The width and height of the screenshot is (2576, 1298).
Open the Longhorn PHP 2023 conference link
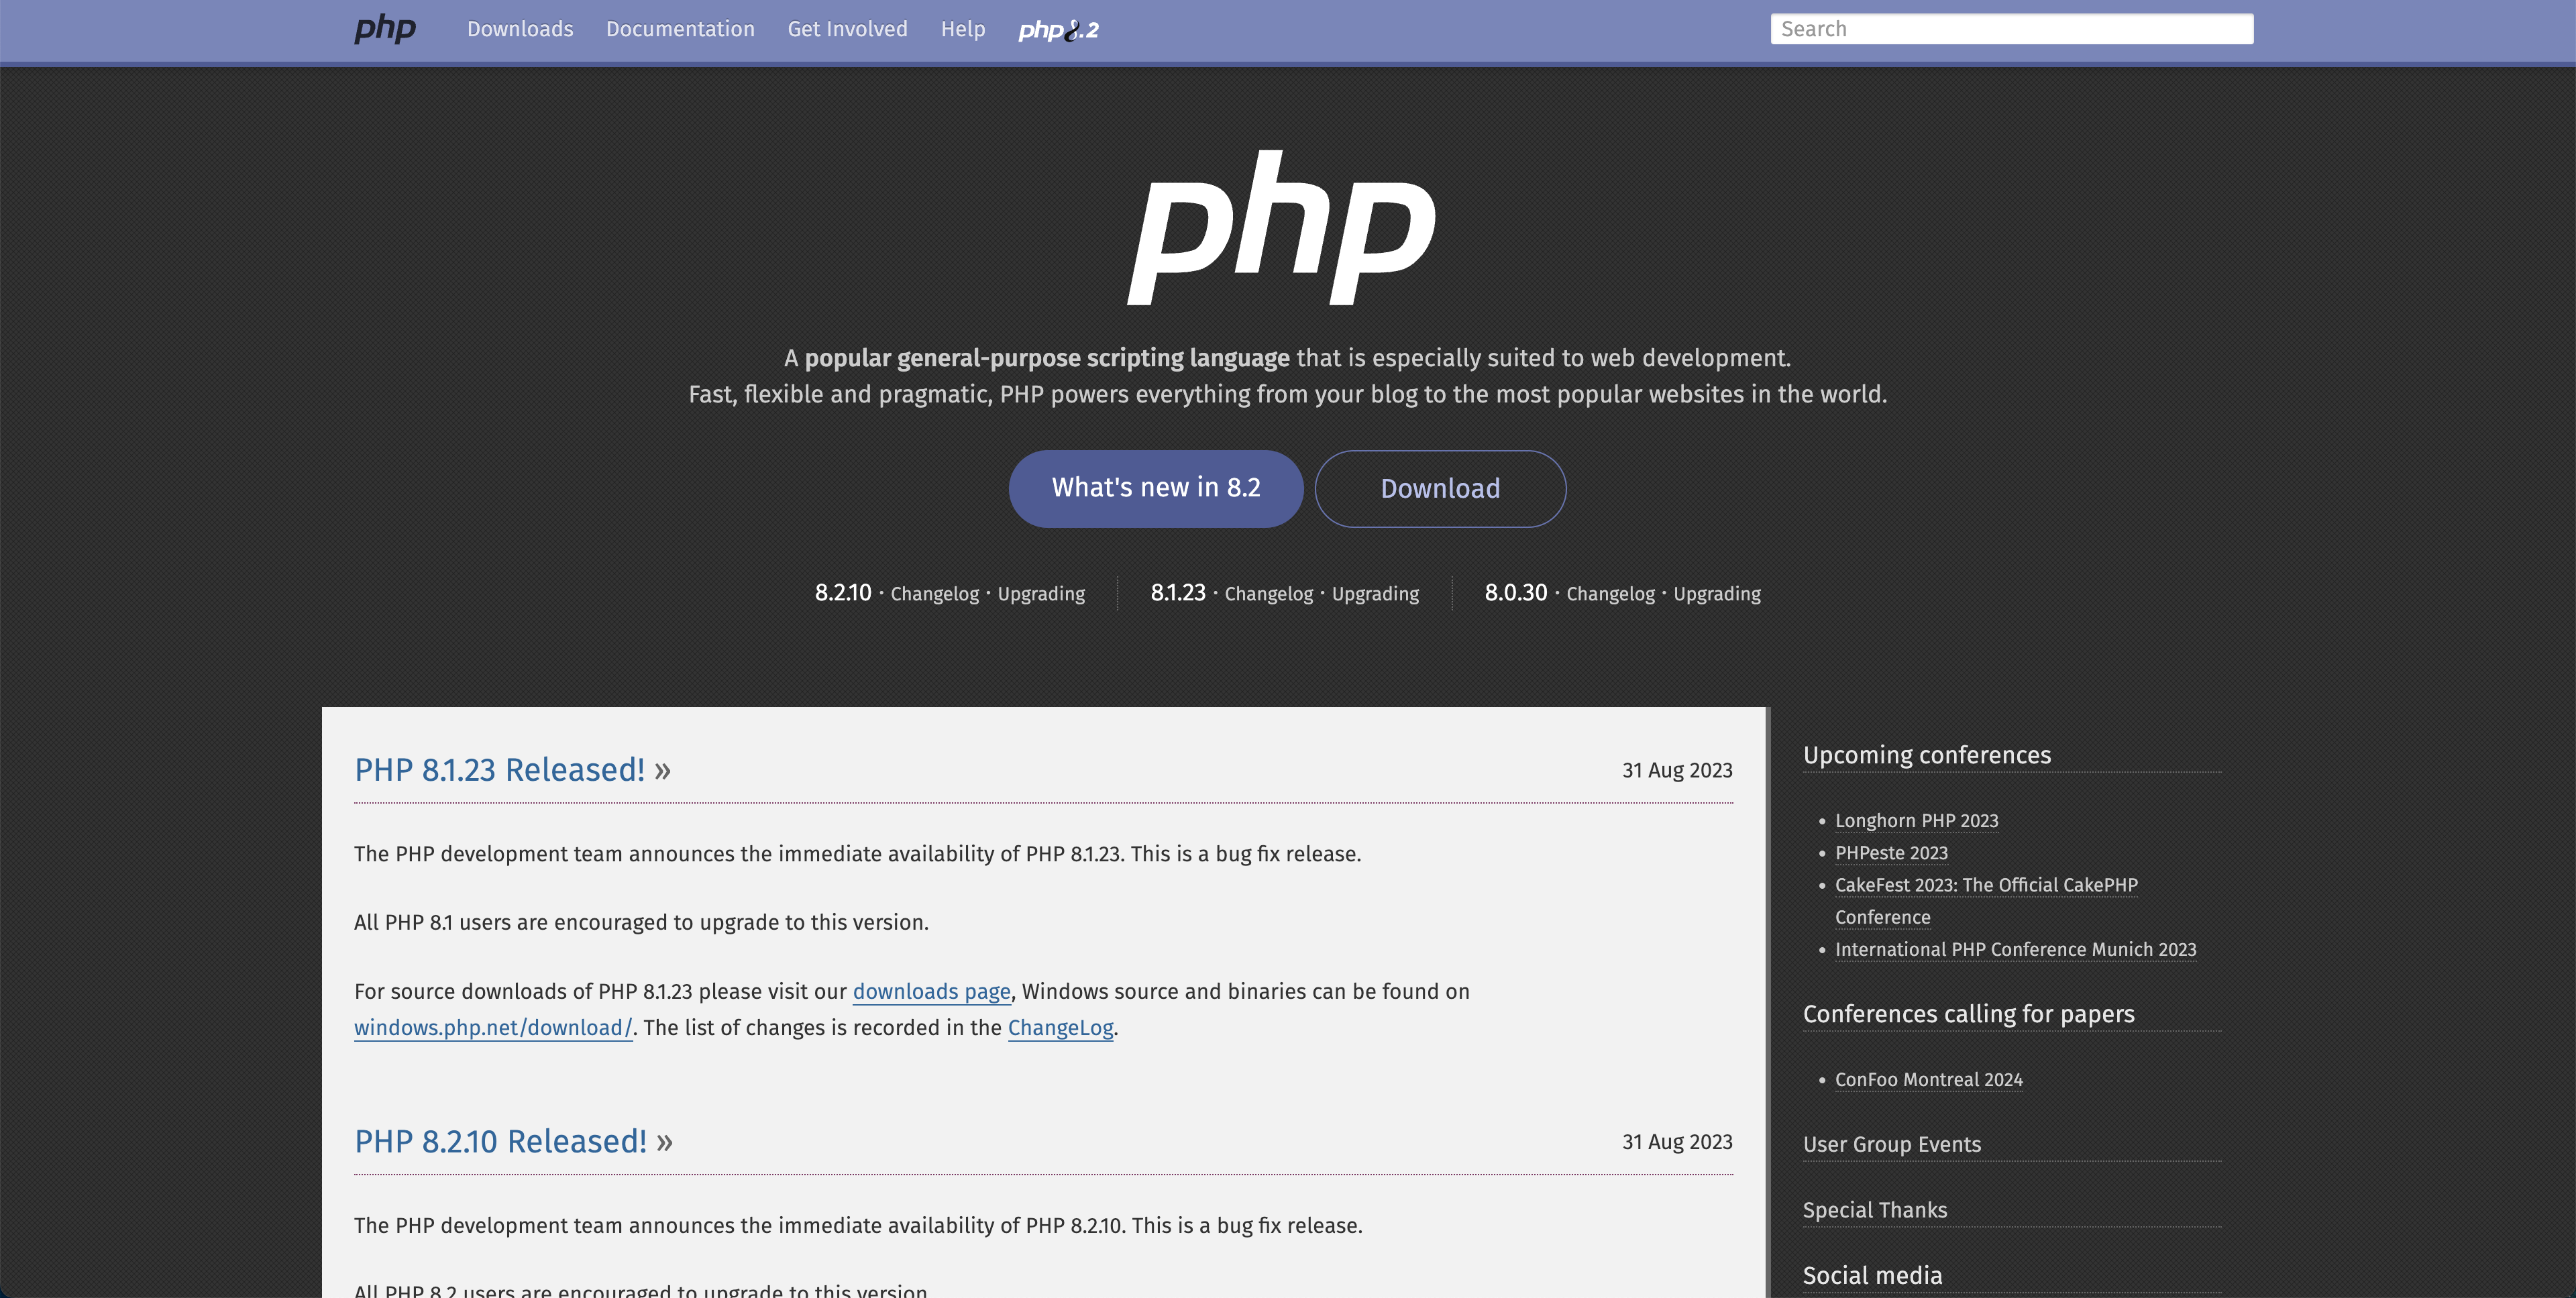click(x=1916, y=821)
